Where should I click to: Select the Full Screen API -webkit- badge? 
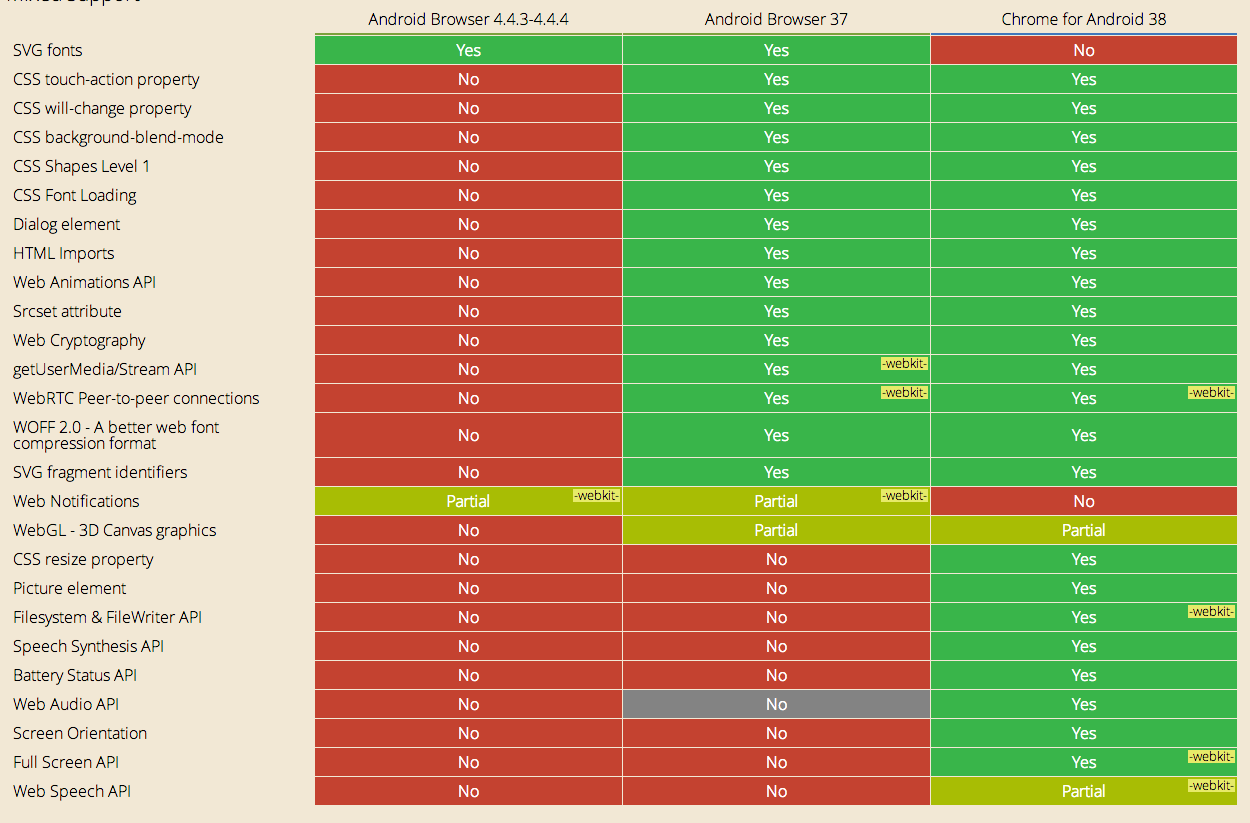[1212, 756]
